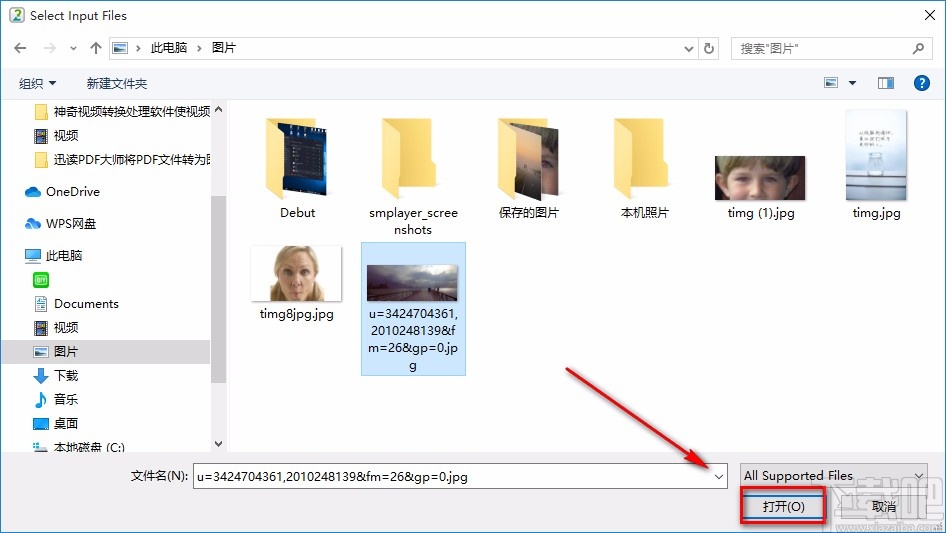This screenshot has height=533, width=946.
Task: Open All Supported Files type dropdown
Action: 834,476
